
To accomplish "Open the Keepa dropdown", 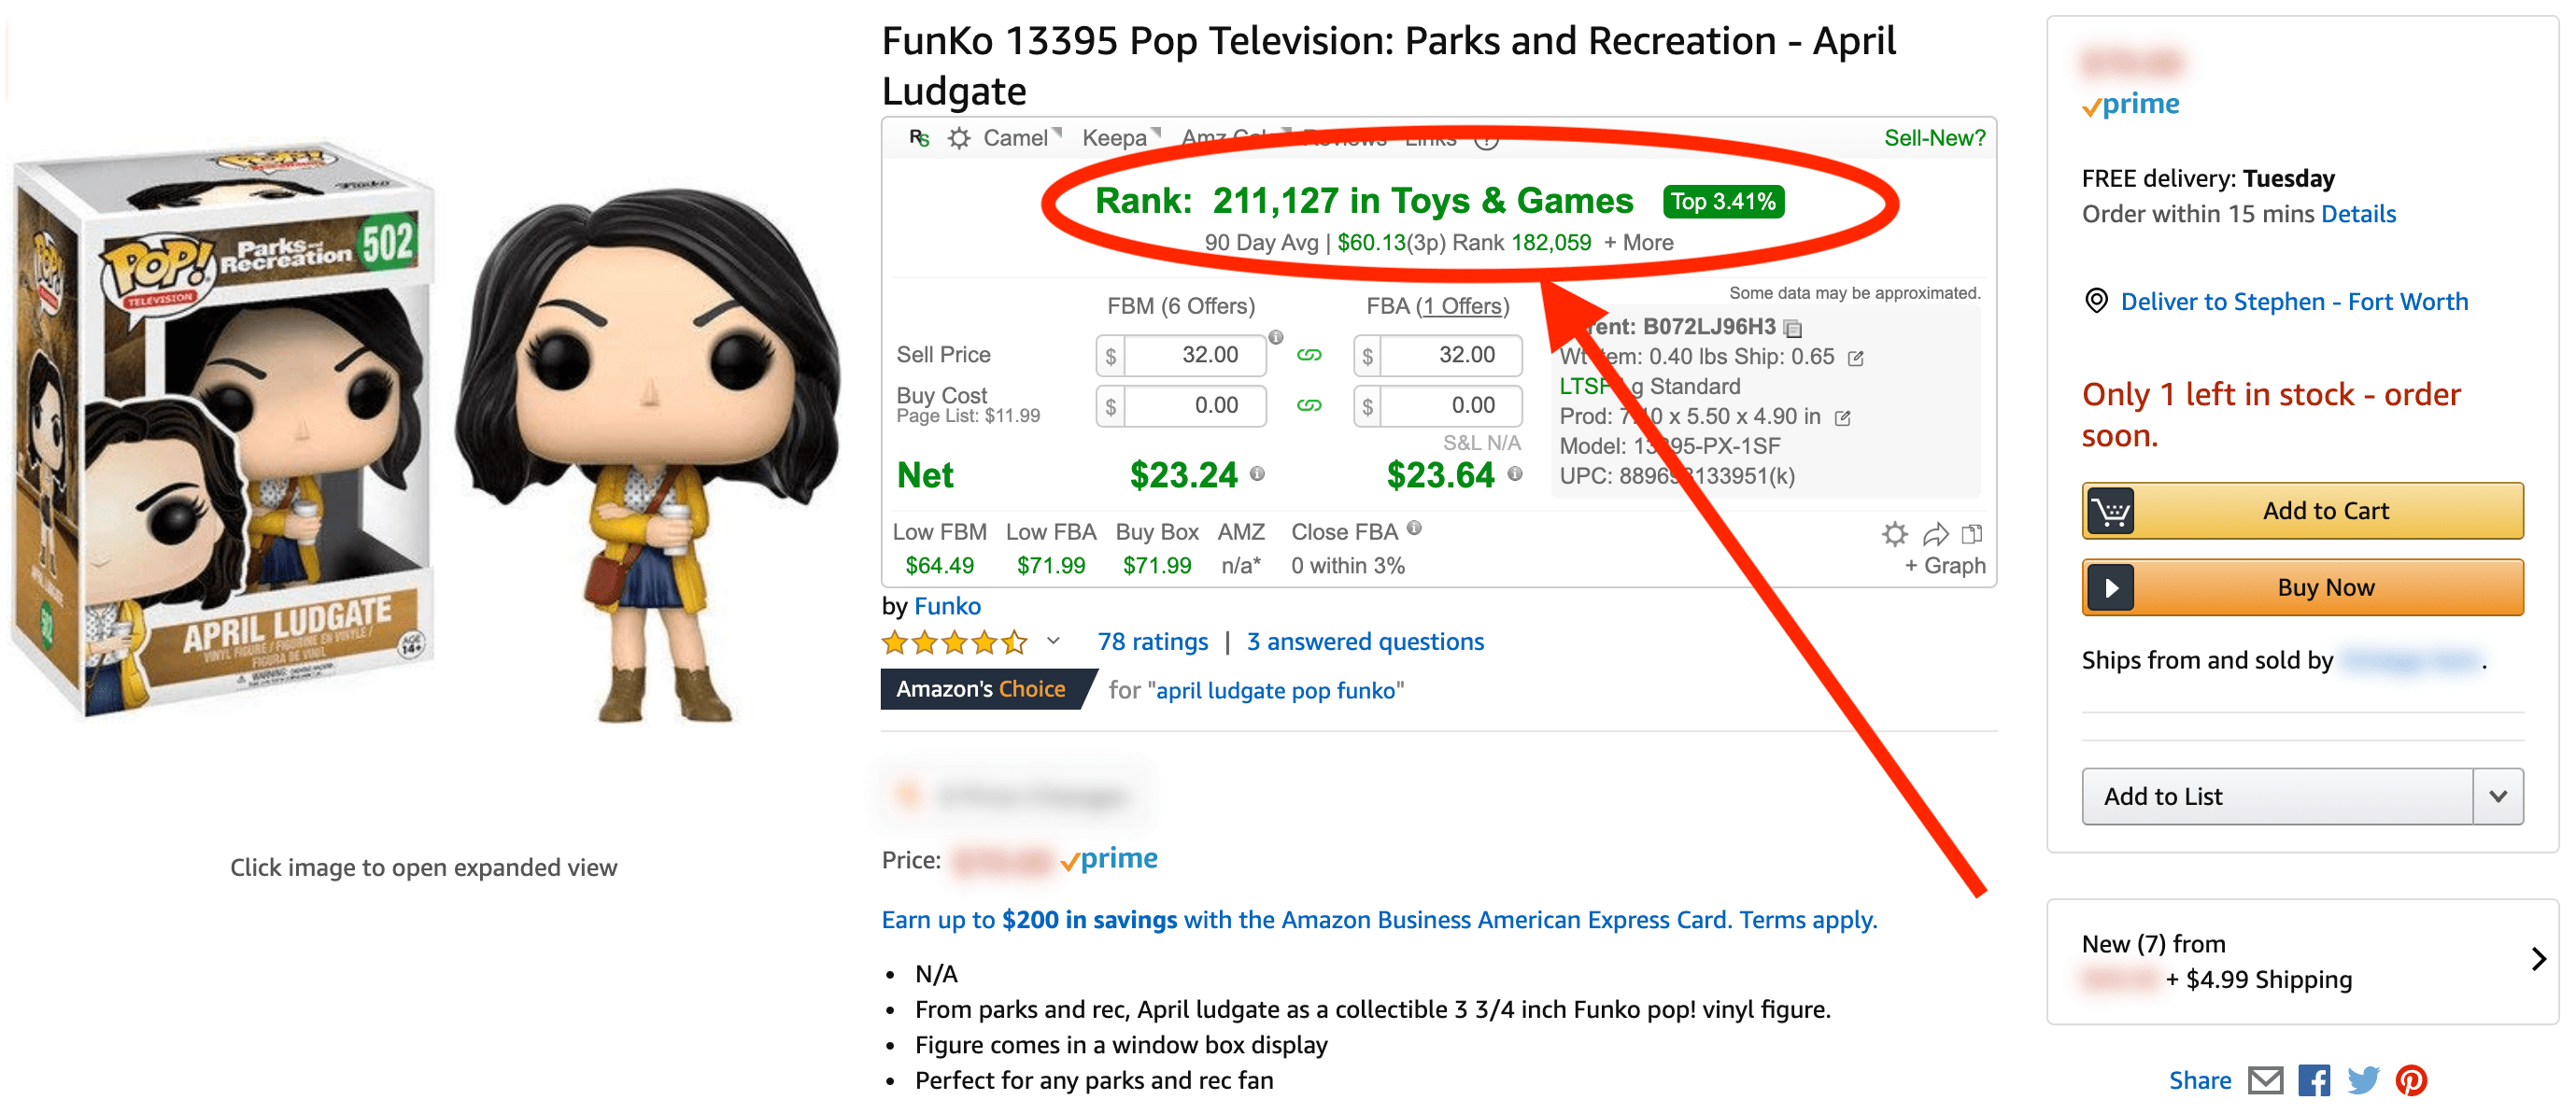I will [1118, 139].
